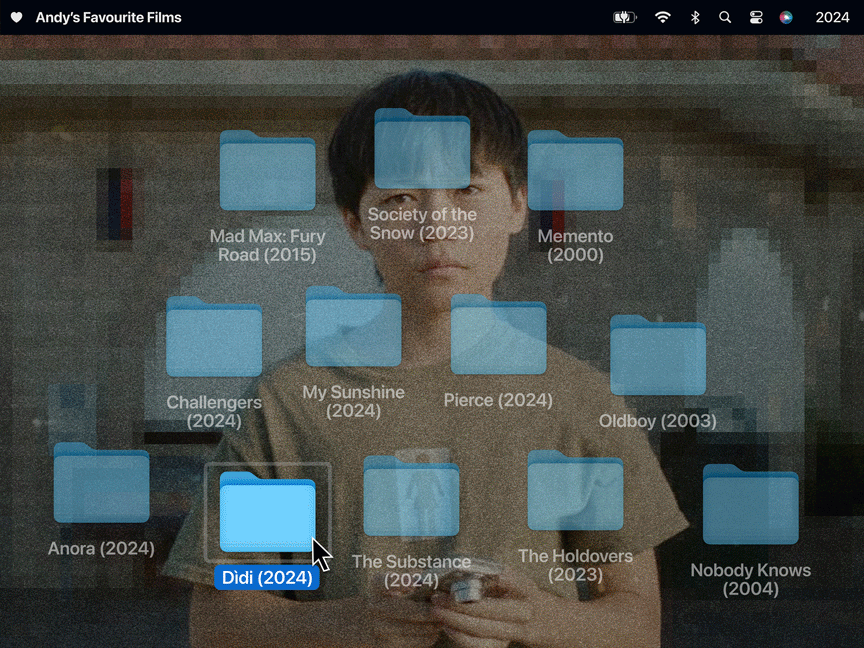
Task: Open the Pierce (2024) folder icon
Action: point(498,334)
